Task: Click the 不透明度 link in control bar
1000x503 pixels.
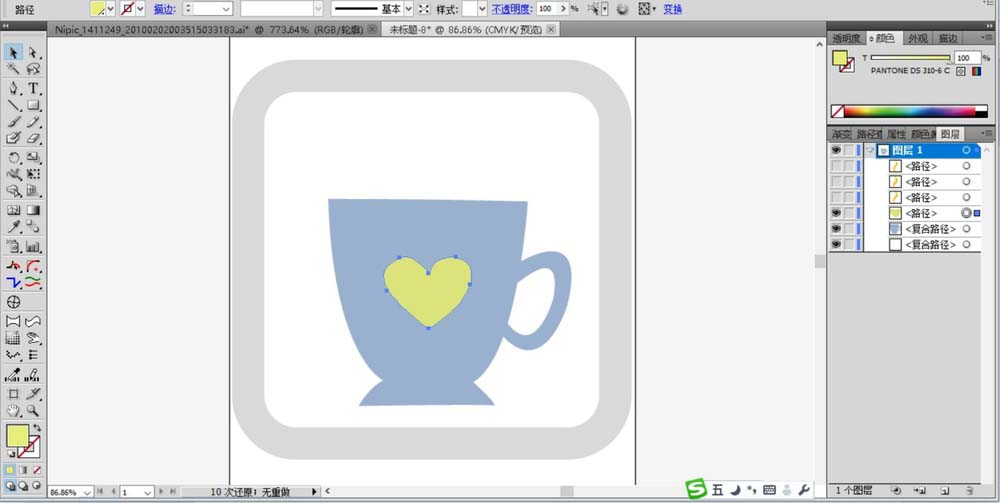Action: 511,9
